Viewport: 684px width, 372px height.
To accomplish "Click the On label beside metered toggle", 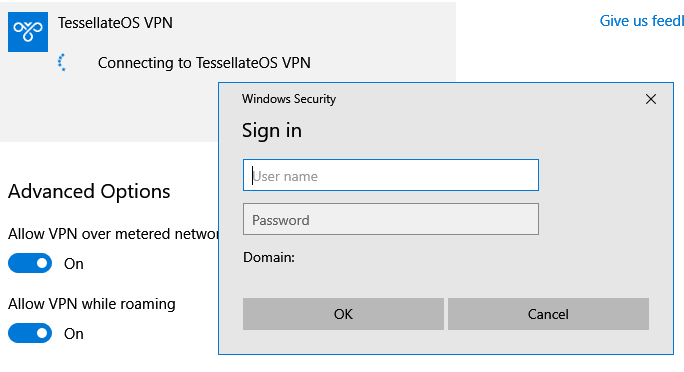I will [x=74, y=264].
